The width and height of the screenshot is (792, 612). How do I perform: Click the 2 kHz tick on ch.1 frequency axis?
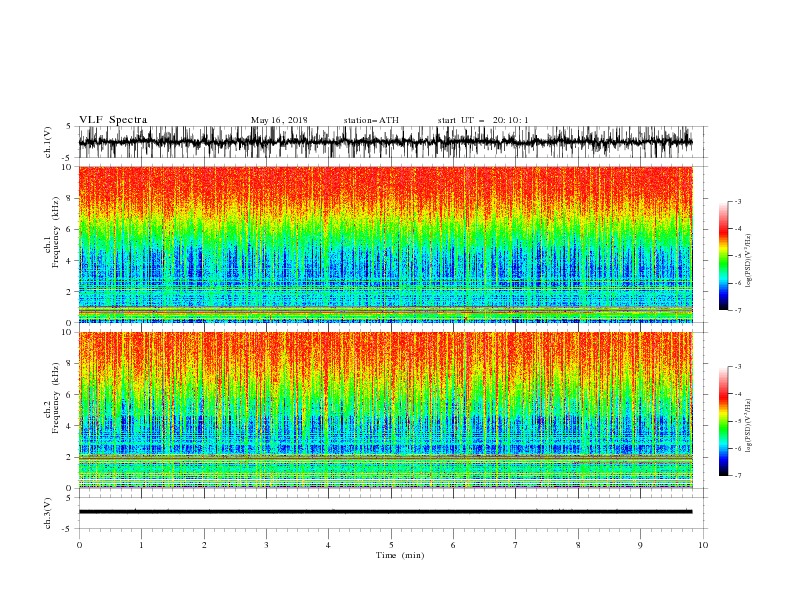[69, 291]
